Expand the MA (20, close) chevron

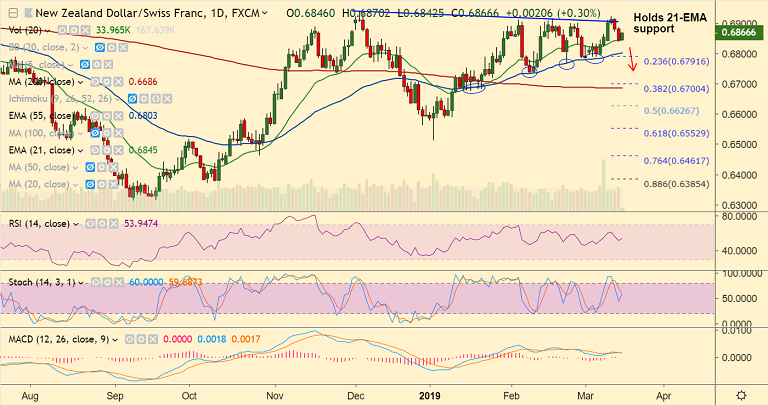coord(75,185)
